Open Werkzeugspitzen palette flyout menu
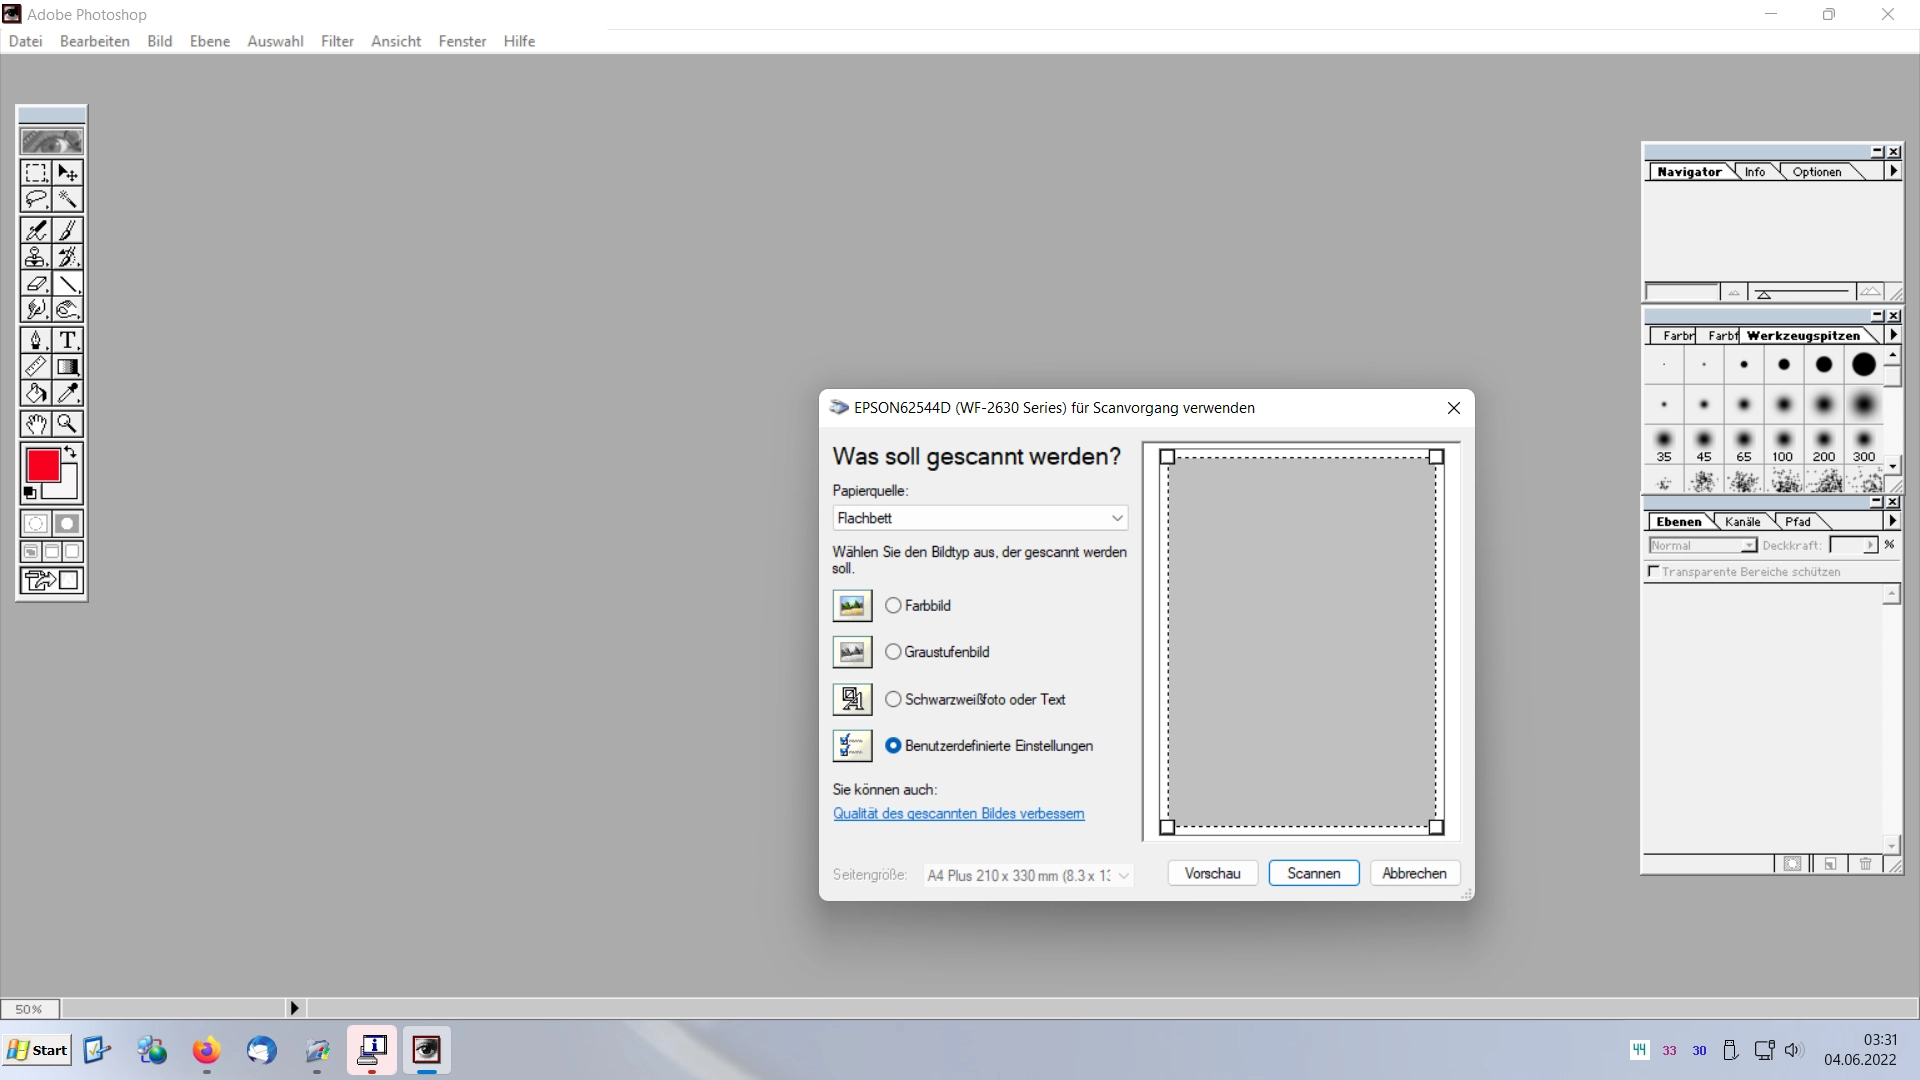This screenshot has width=1920, height=1080. [1893, 335]
